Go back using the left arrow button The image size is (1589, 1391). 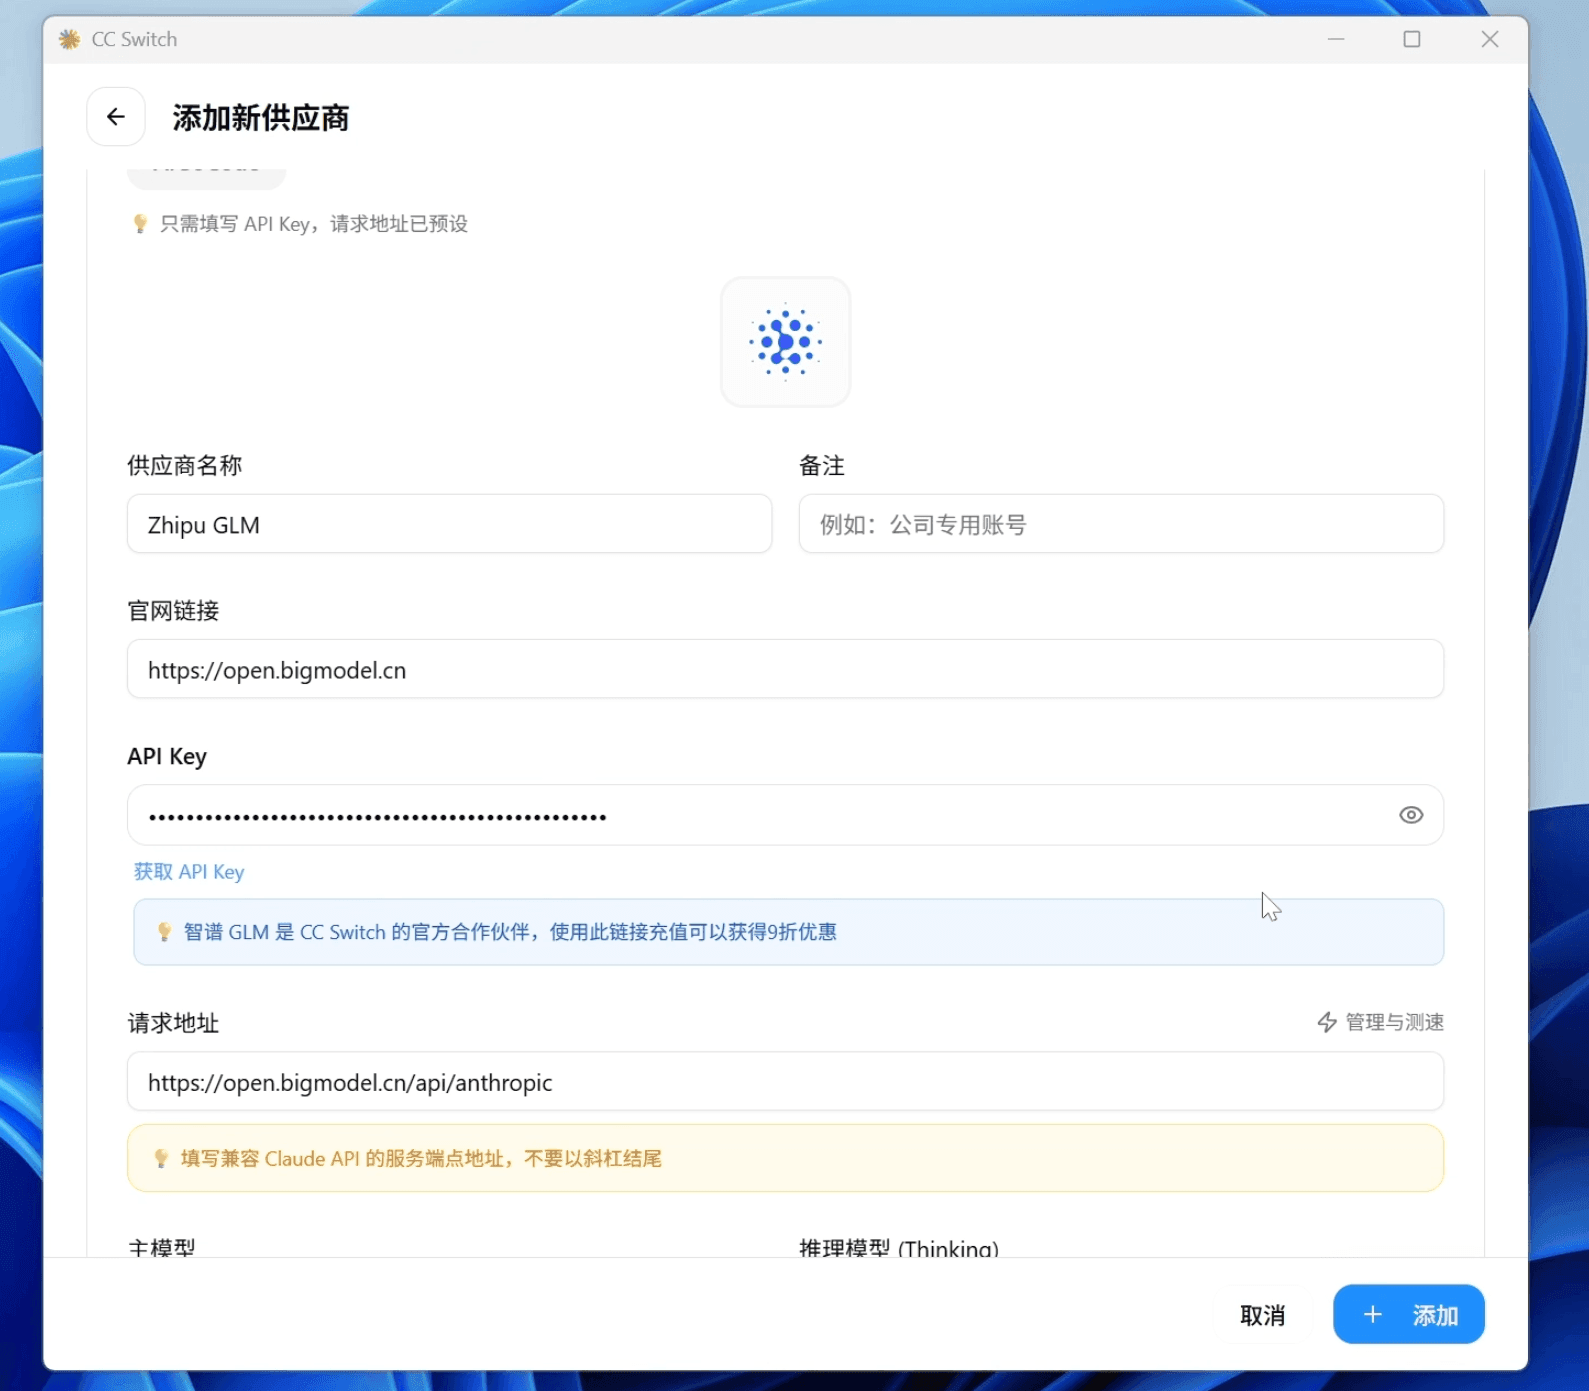[116, 117]
